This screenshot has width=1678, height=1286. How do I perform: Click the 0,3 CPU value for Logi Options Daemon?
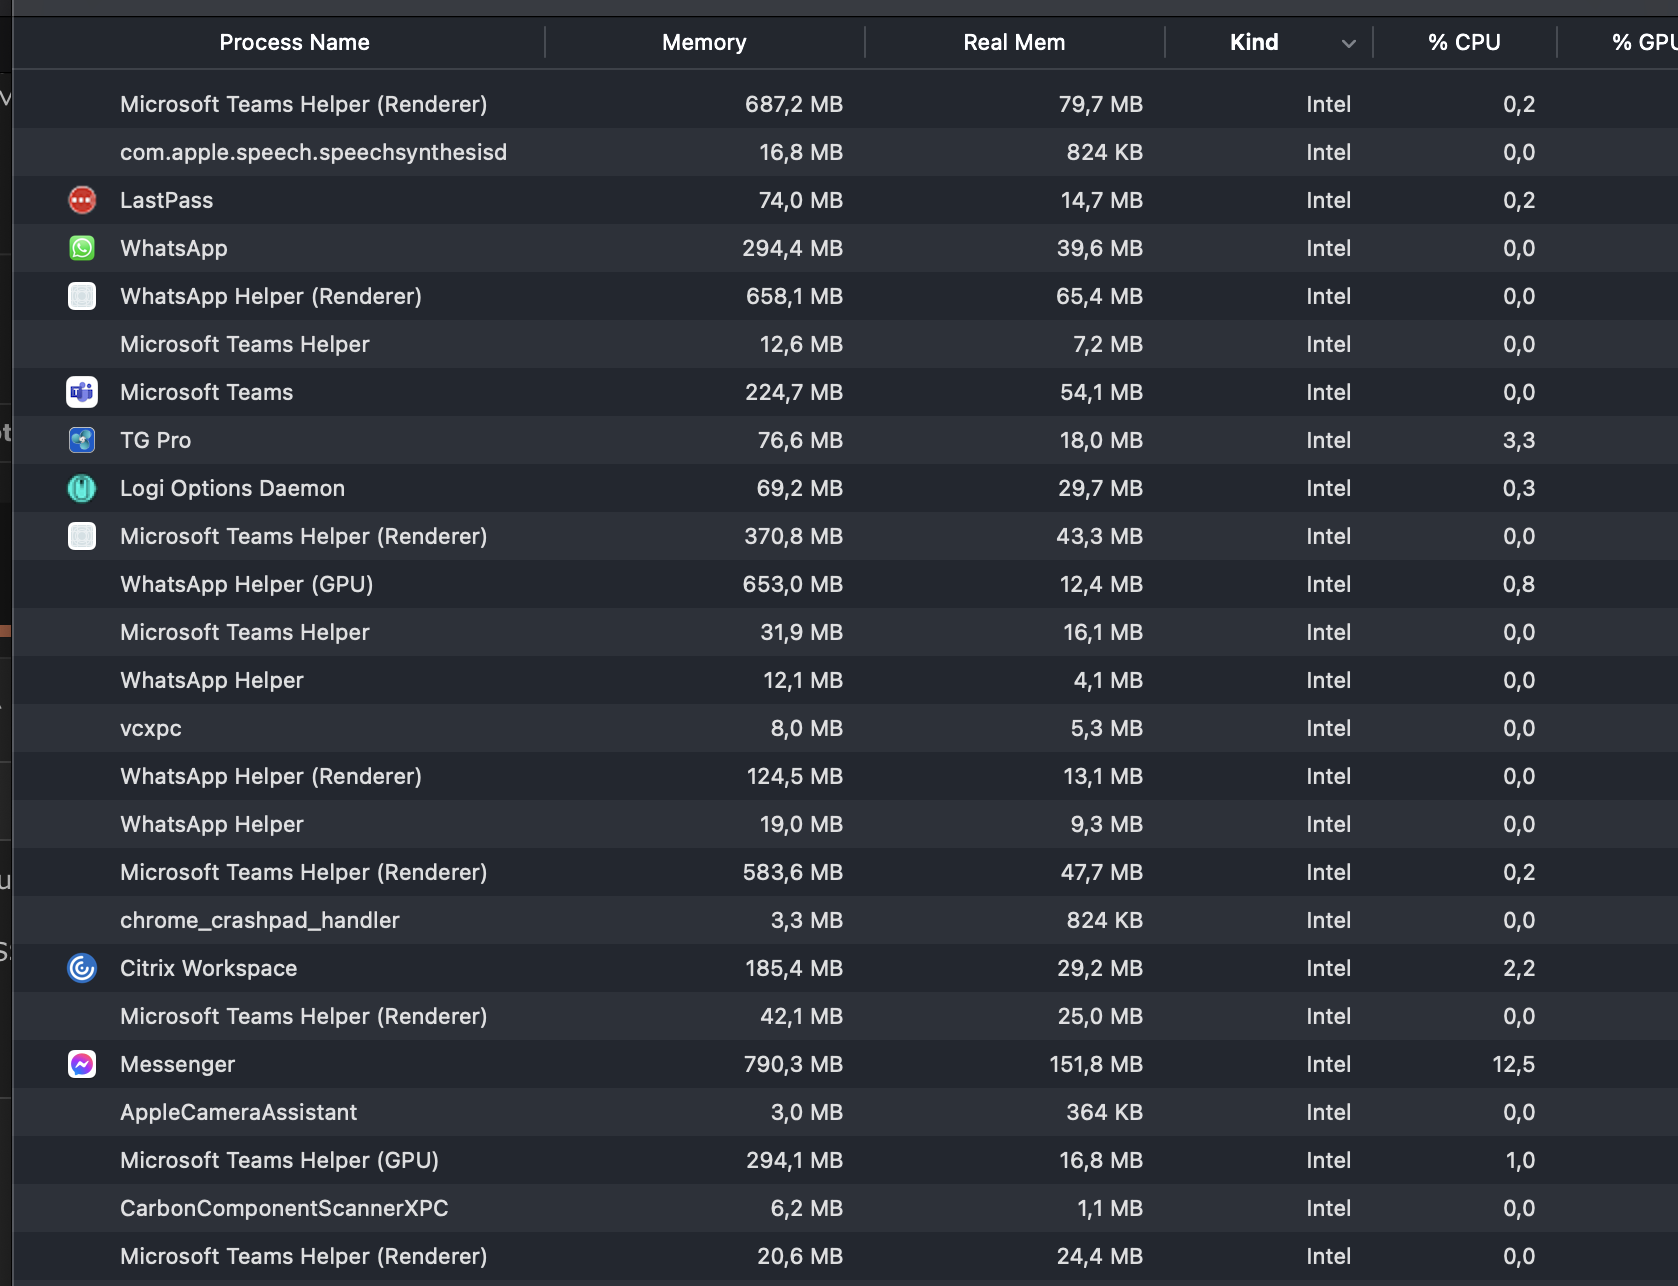(1519, 488)
